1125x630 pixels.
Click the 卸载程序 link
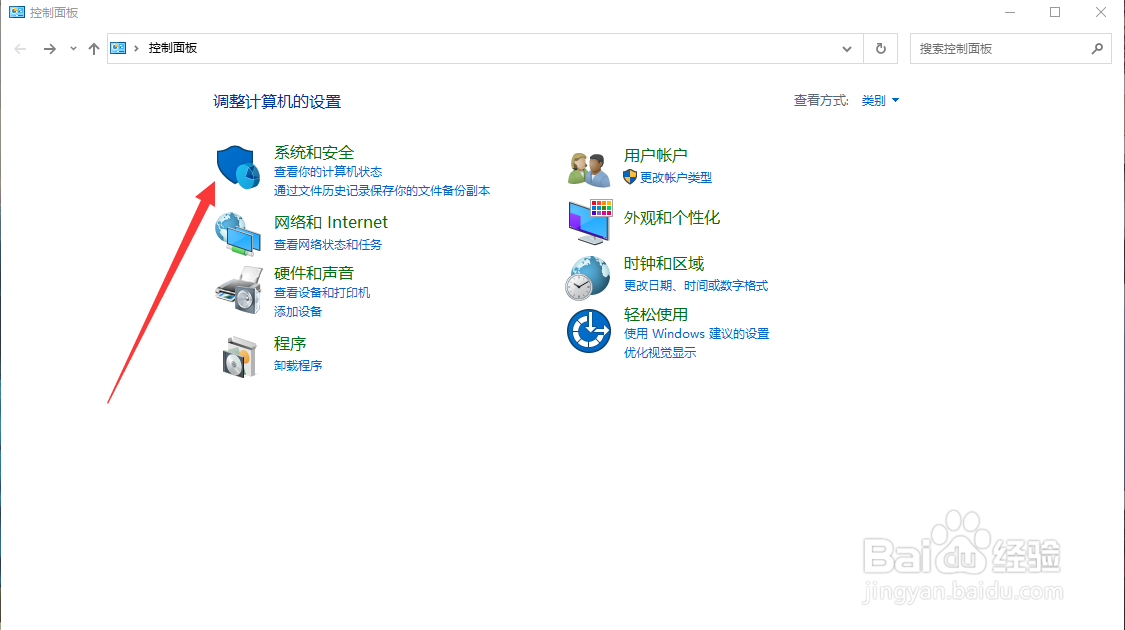[297, 365]
